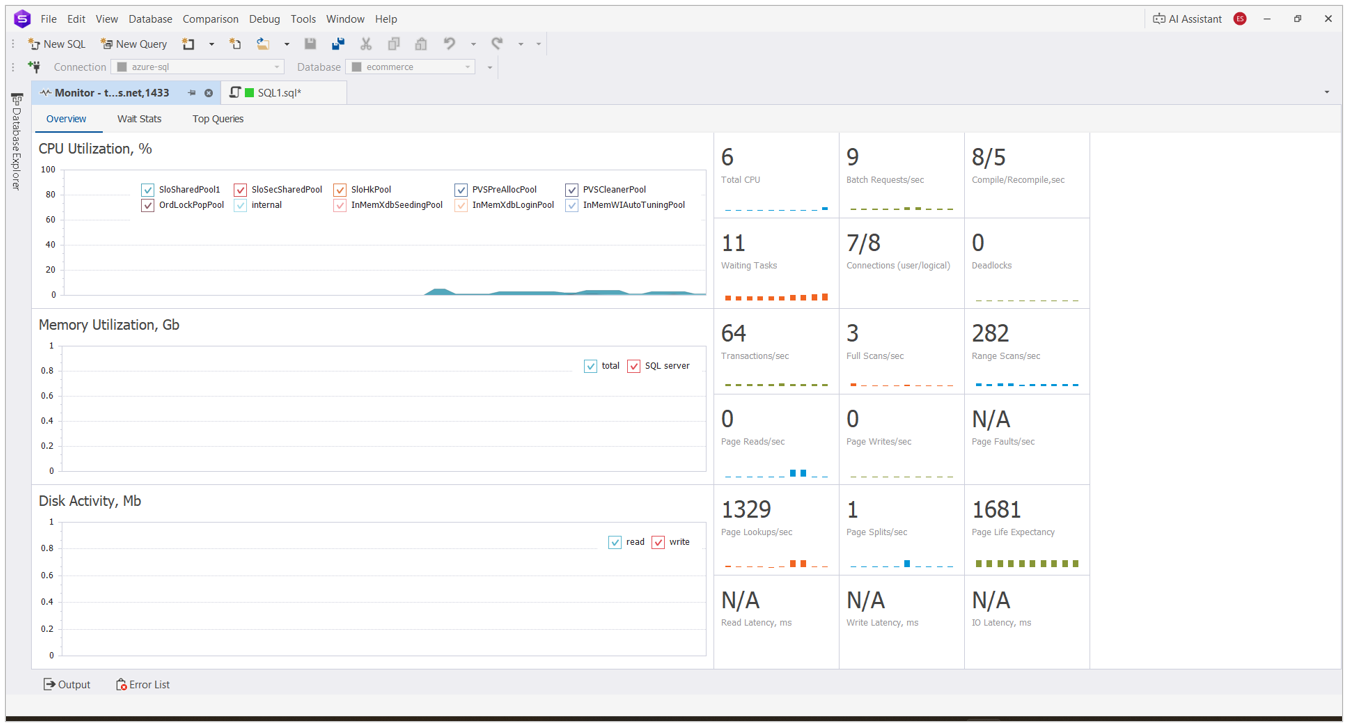
Task: Close the Monitor tab
Action: (209, 93)
